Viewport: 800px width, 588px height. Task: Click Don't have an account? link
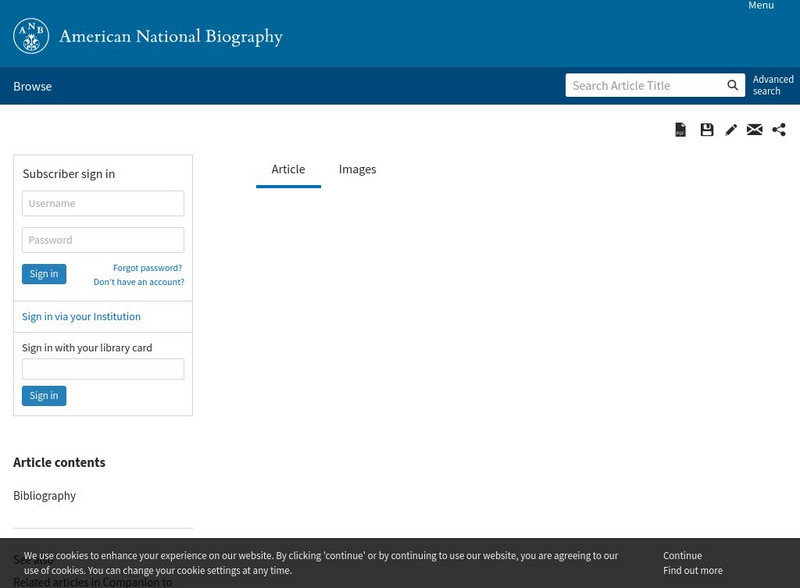[x=139, y=282]
